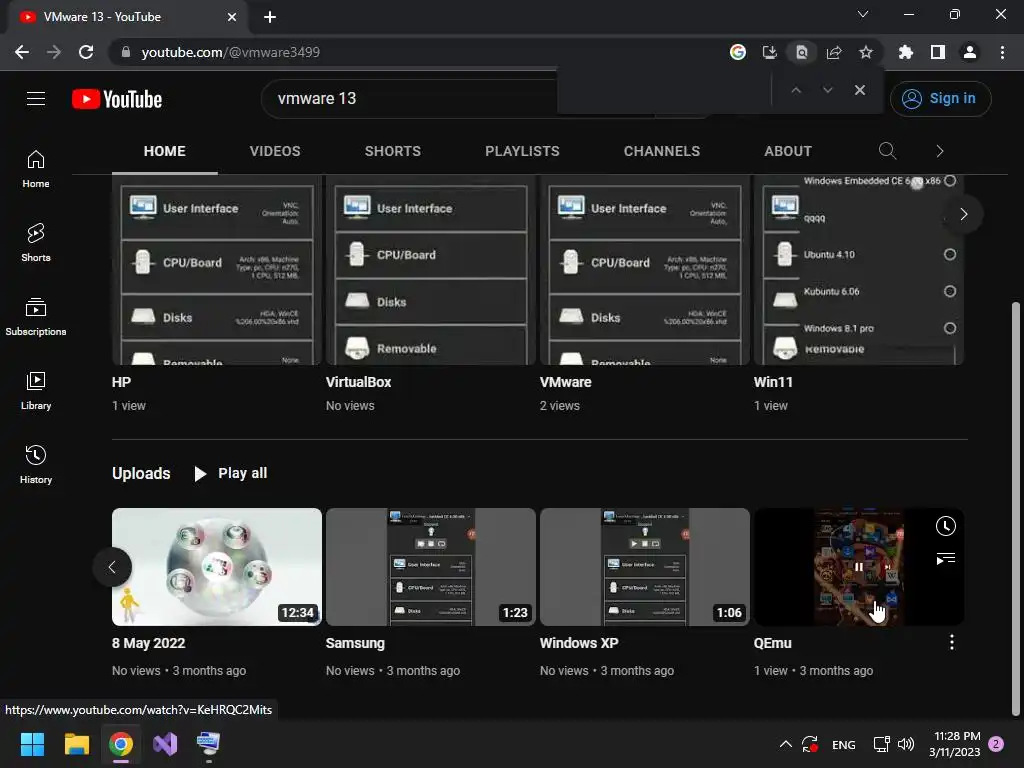The height and width of the screenshot is (768, 1024).
Task: Open the Windows XP video thumbnail
Action: pyautogui.click(x=645, y=567)
